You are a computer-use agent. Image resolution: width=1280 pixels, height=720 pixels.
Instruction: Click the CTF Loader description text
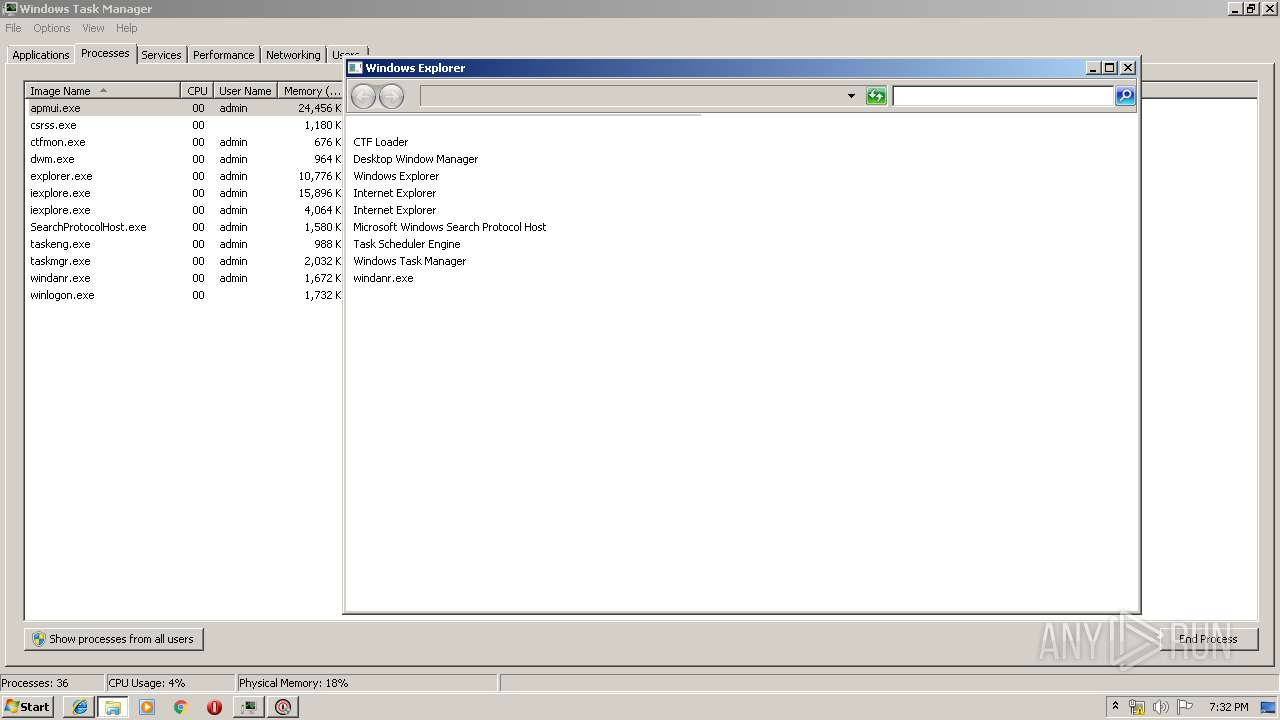click(380, 142)
